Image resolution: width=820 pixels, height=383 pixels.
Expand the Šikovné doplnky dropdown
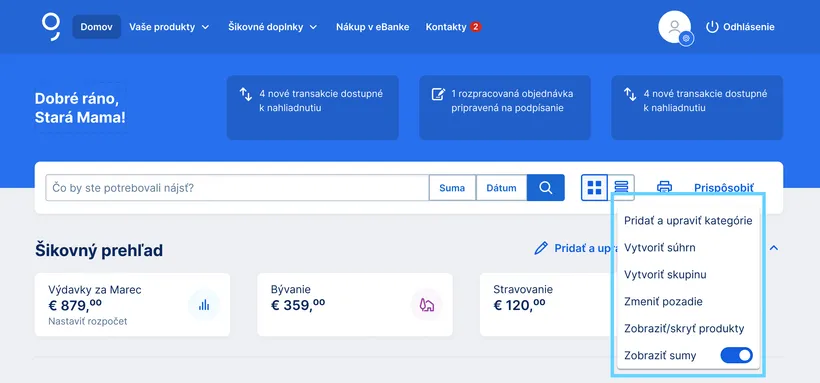(x=272, y=27)
